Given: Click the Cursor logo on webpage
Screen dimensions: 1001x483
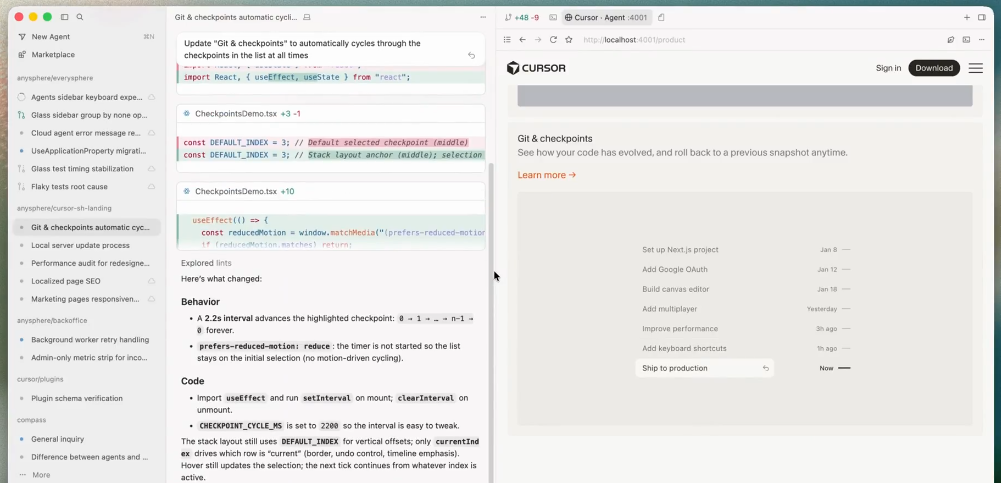Looking at the screenshot, I should (x=536, y=68).
